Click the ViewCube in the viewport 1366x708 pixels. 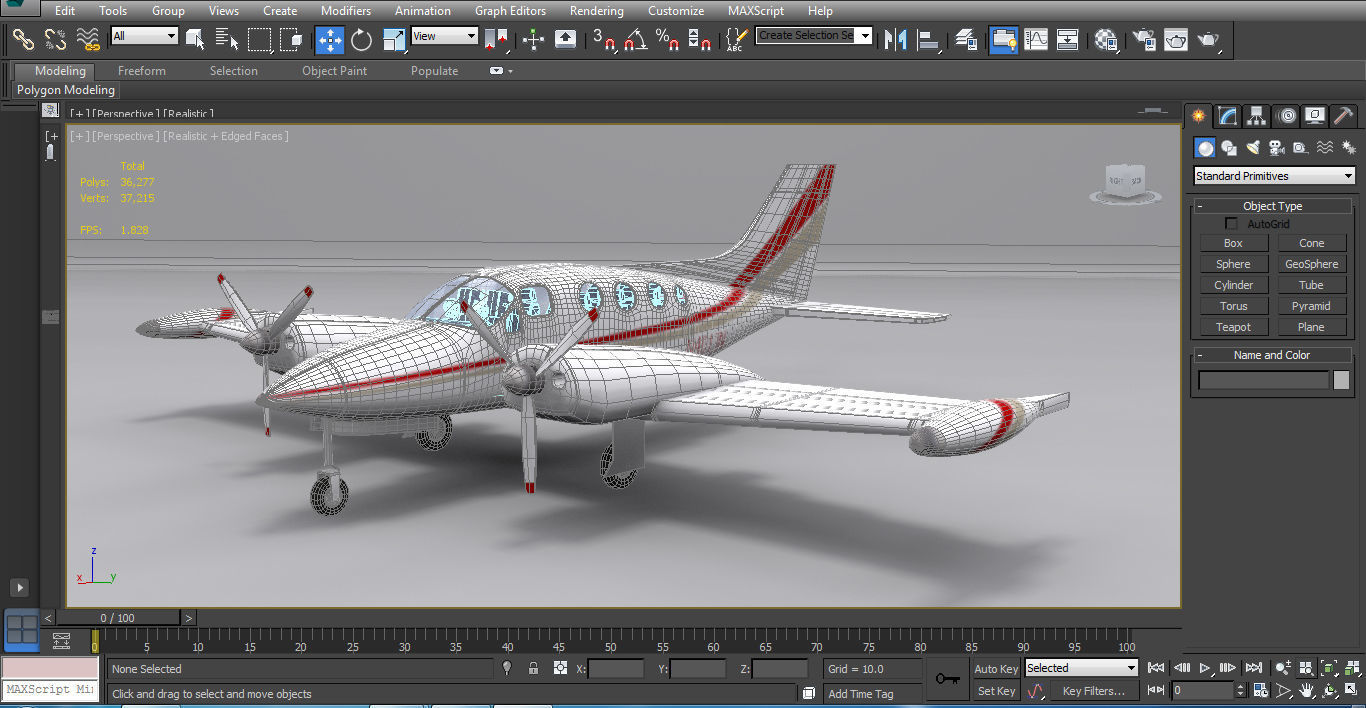(x=1124, y=183)
